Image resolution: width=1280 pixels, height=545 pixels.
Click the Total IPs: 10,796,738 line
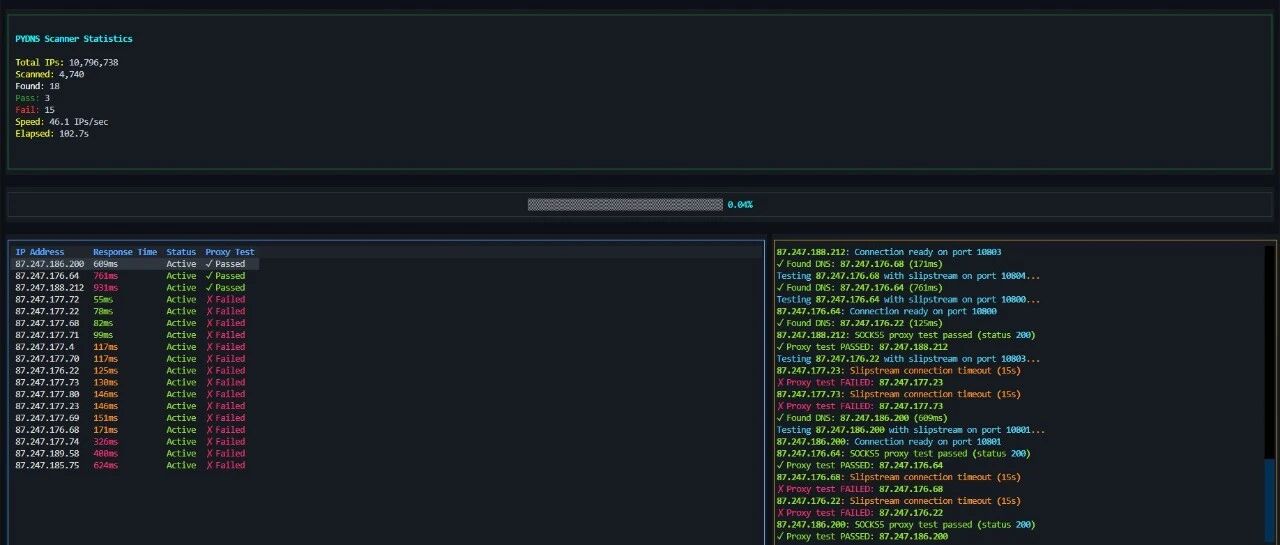tap(67, 62)
